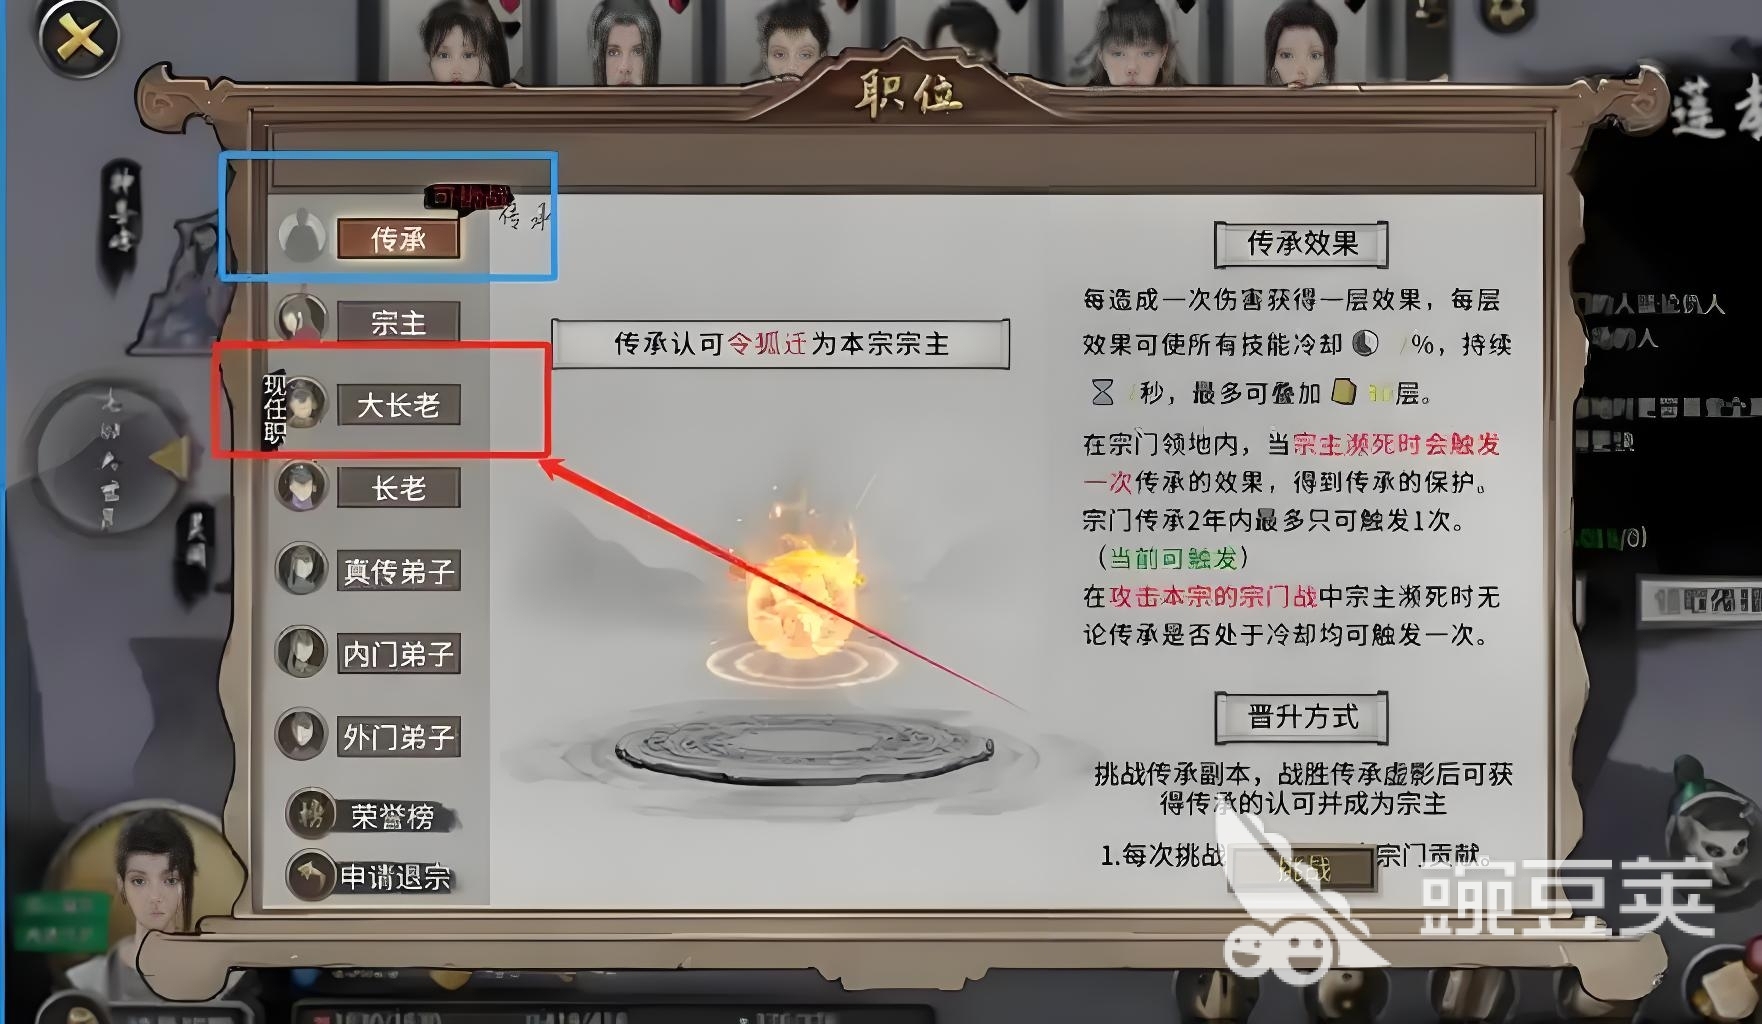
Task: Close the panel with the X button
Action: tap(78, 39)
